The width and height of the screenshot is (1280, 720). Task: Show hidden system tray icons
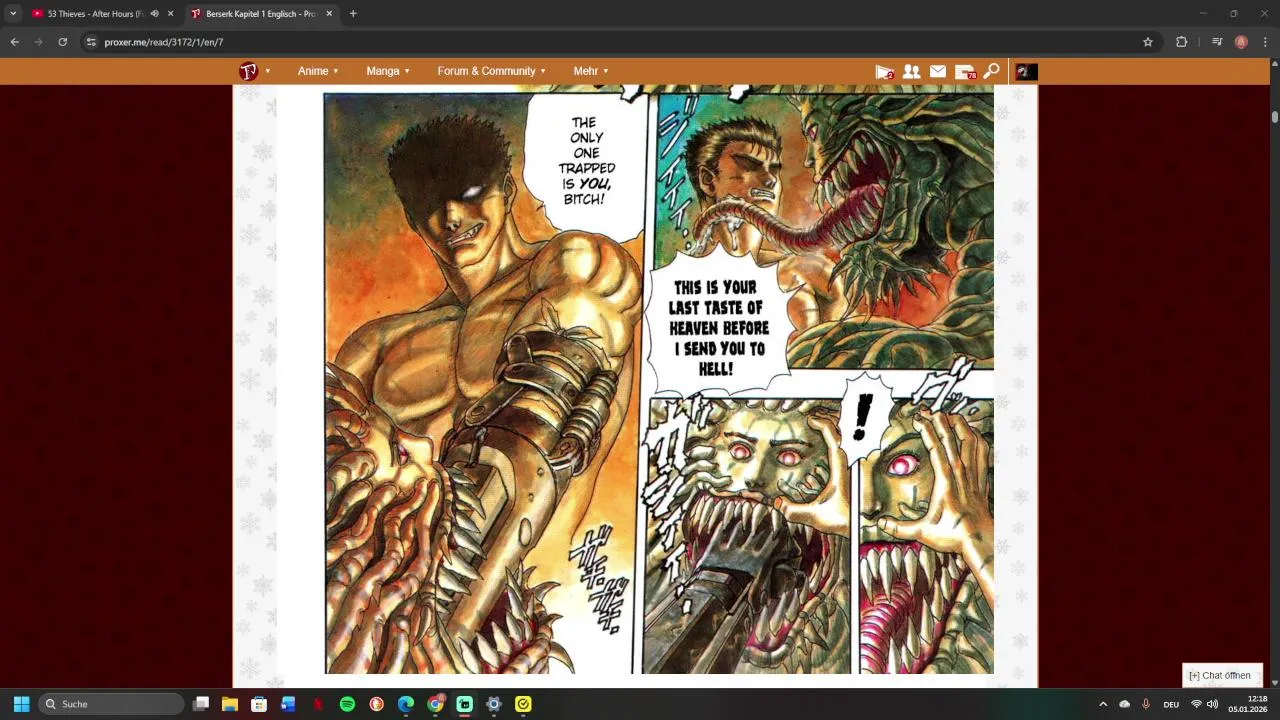click(x=1103, y=704)
